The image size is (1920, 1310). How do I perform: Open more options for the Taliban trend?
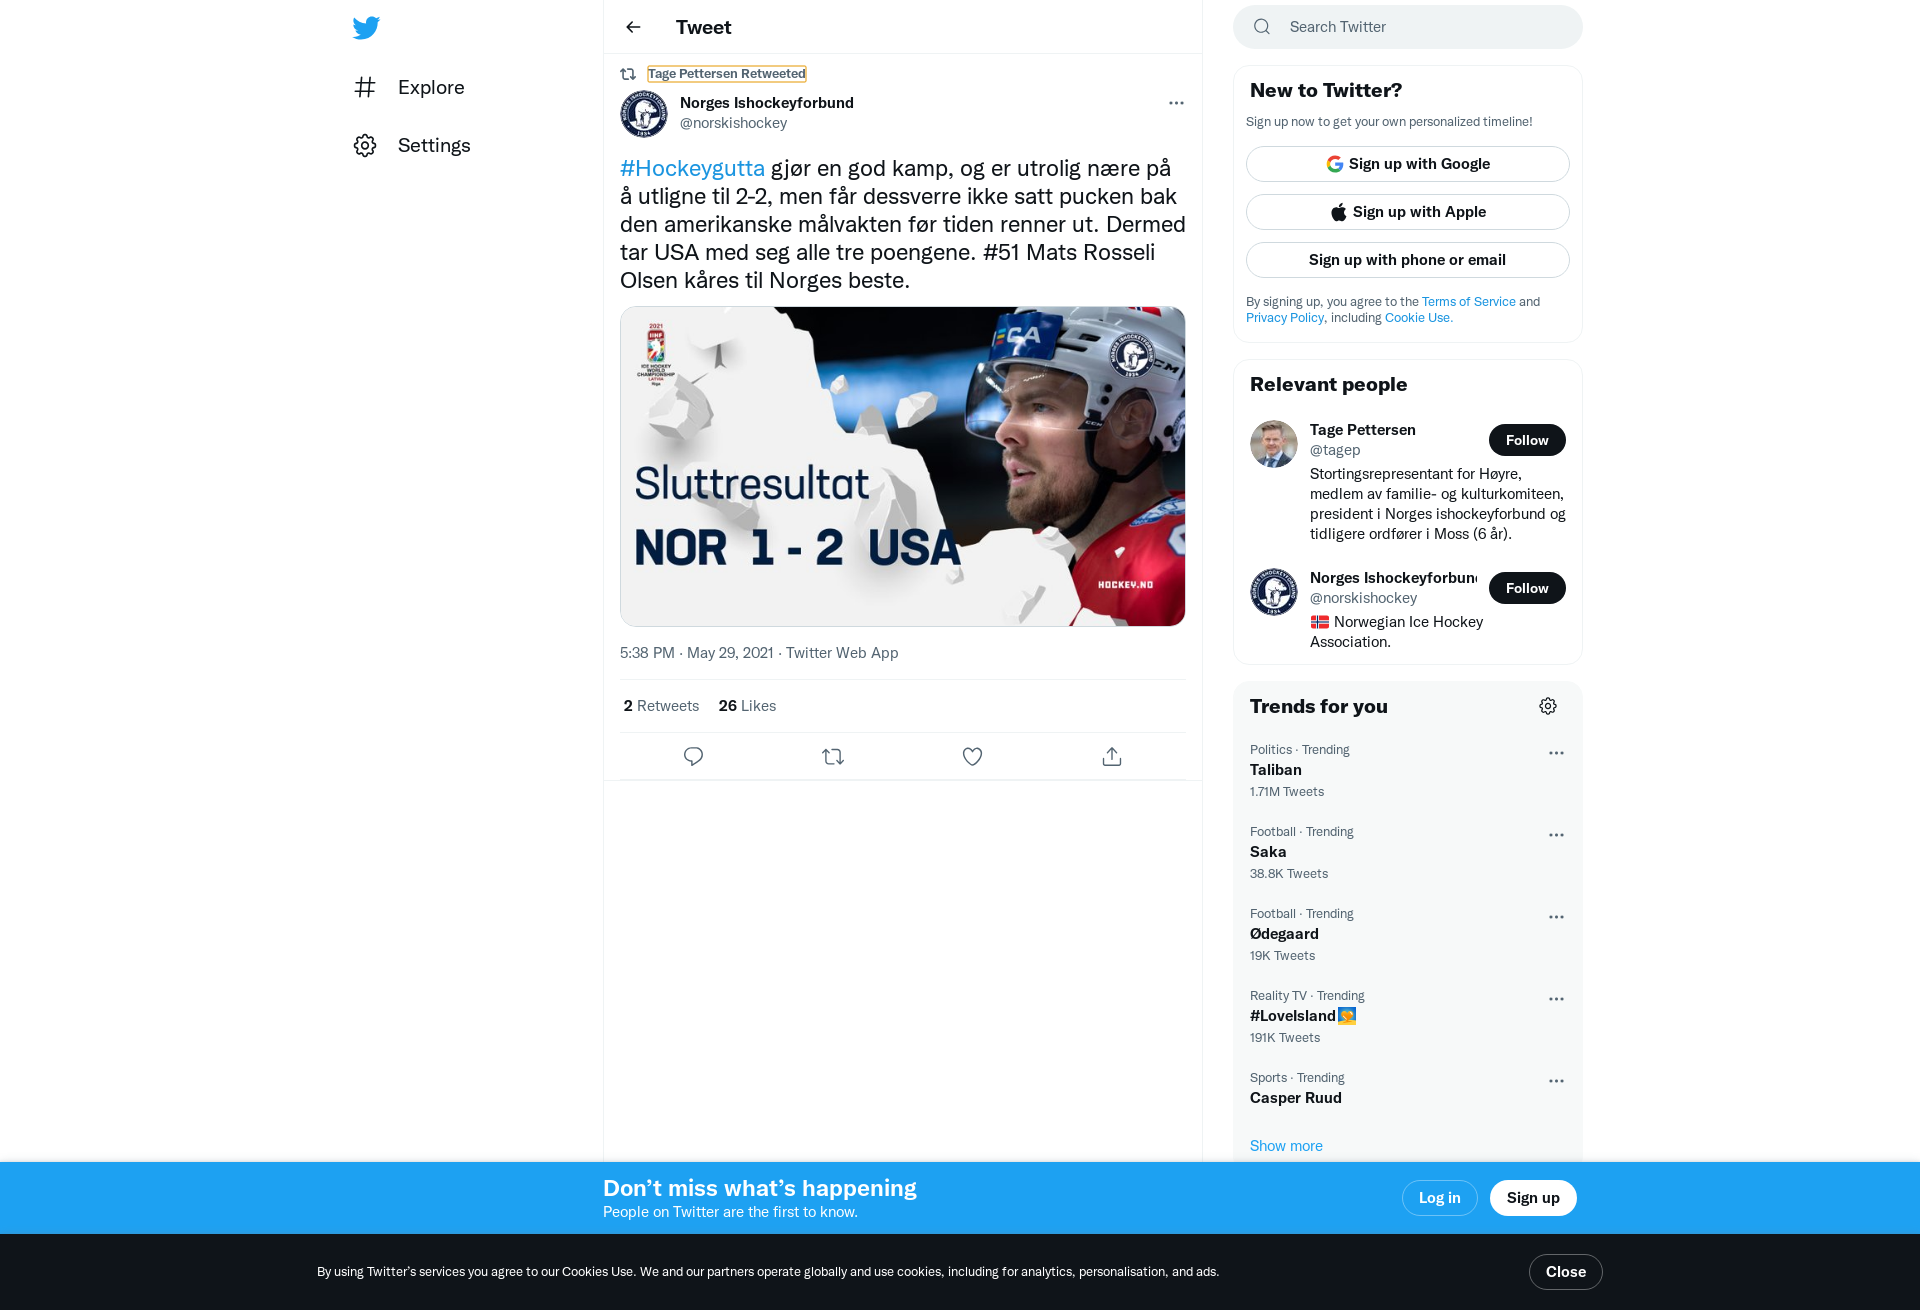1556,753
